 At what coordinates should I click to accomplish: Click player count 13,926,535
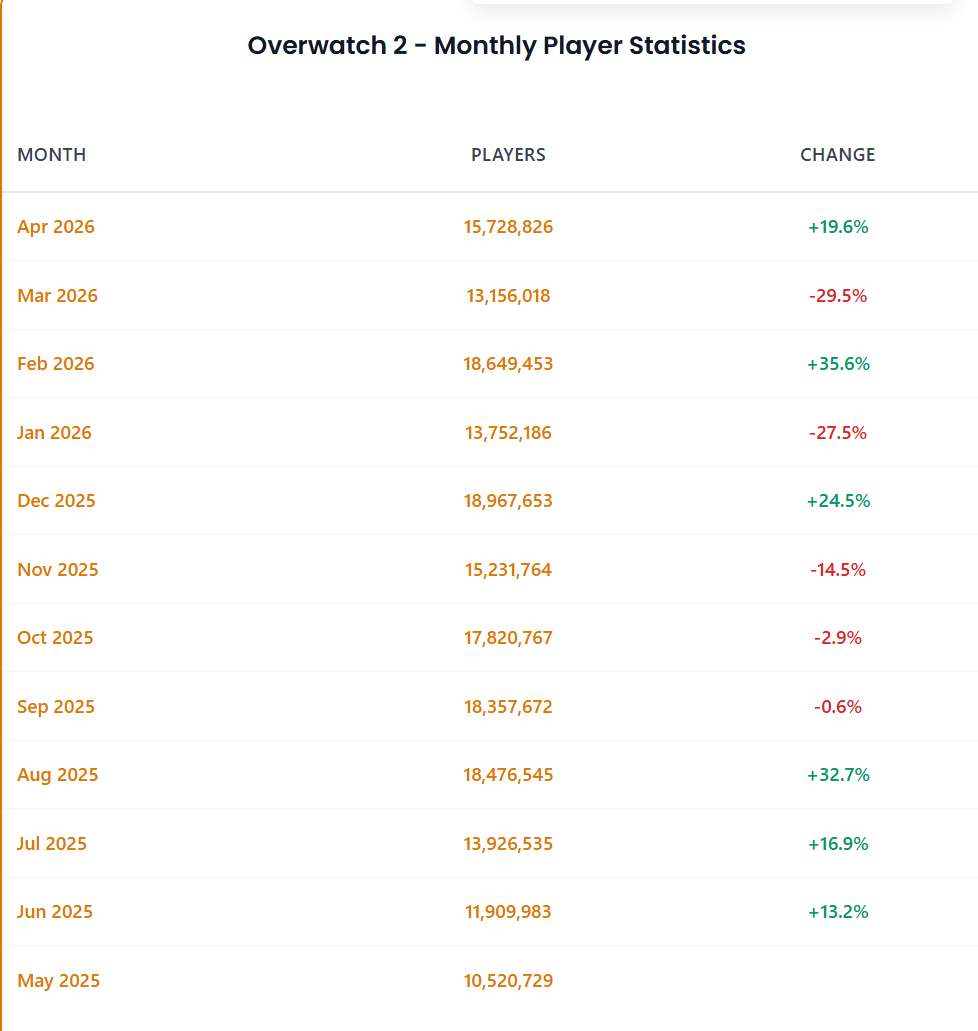point(508,844)
